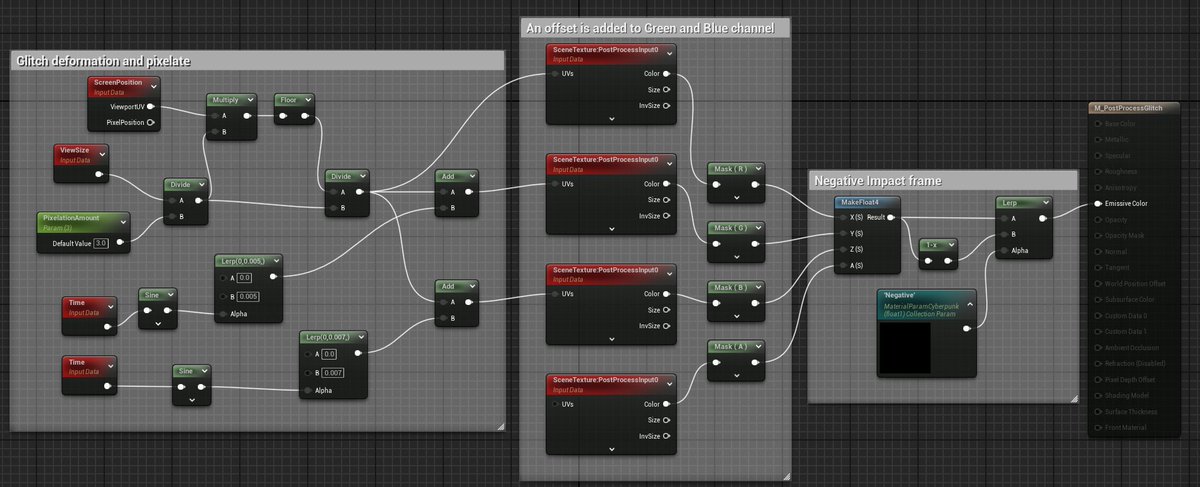1200x487 pixels.
Task: Expand the Floor node chevron
Action: coord(306,100)
